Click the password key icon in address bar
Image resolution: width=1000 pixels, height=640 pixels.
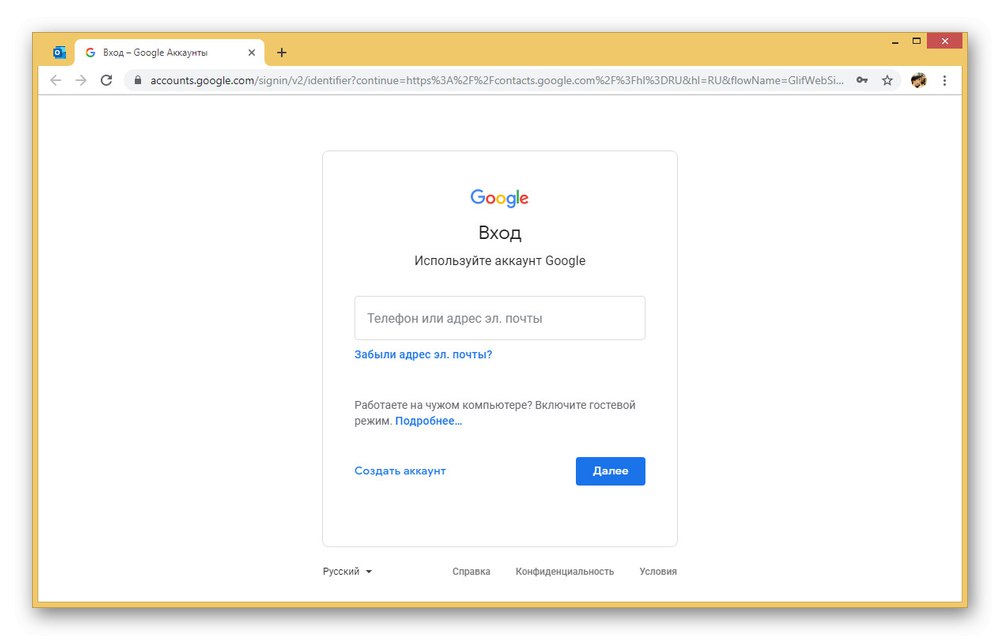[x=862, y=80]
